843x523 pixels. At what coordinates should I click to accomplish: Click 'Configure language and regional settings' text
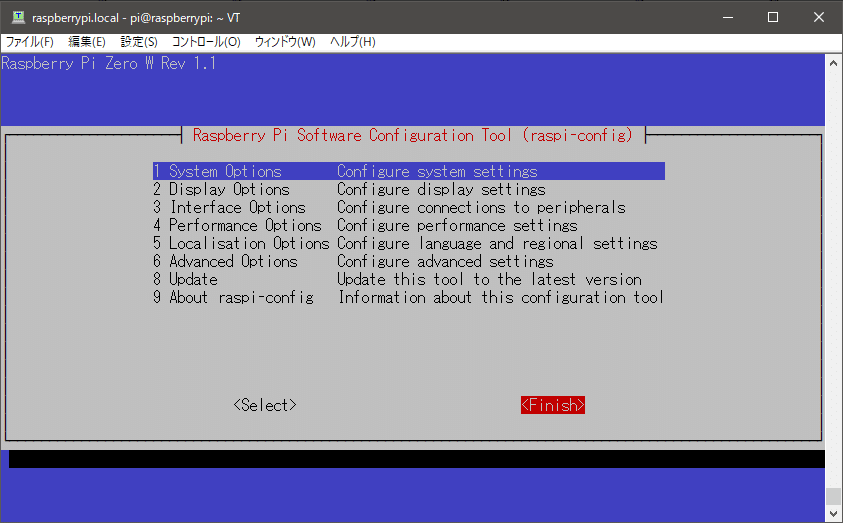(x=497, y=243)
